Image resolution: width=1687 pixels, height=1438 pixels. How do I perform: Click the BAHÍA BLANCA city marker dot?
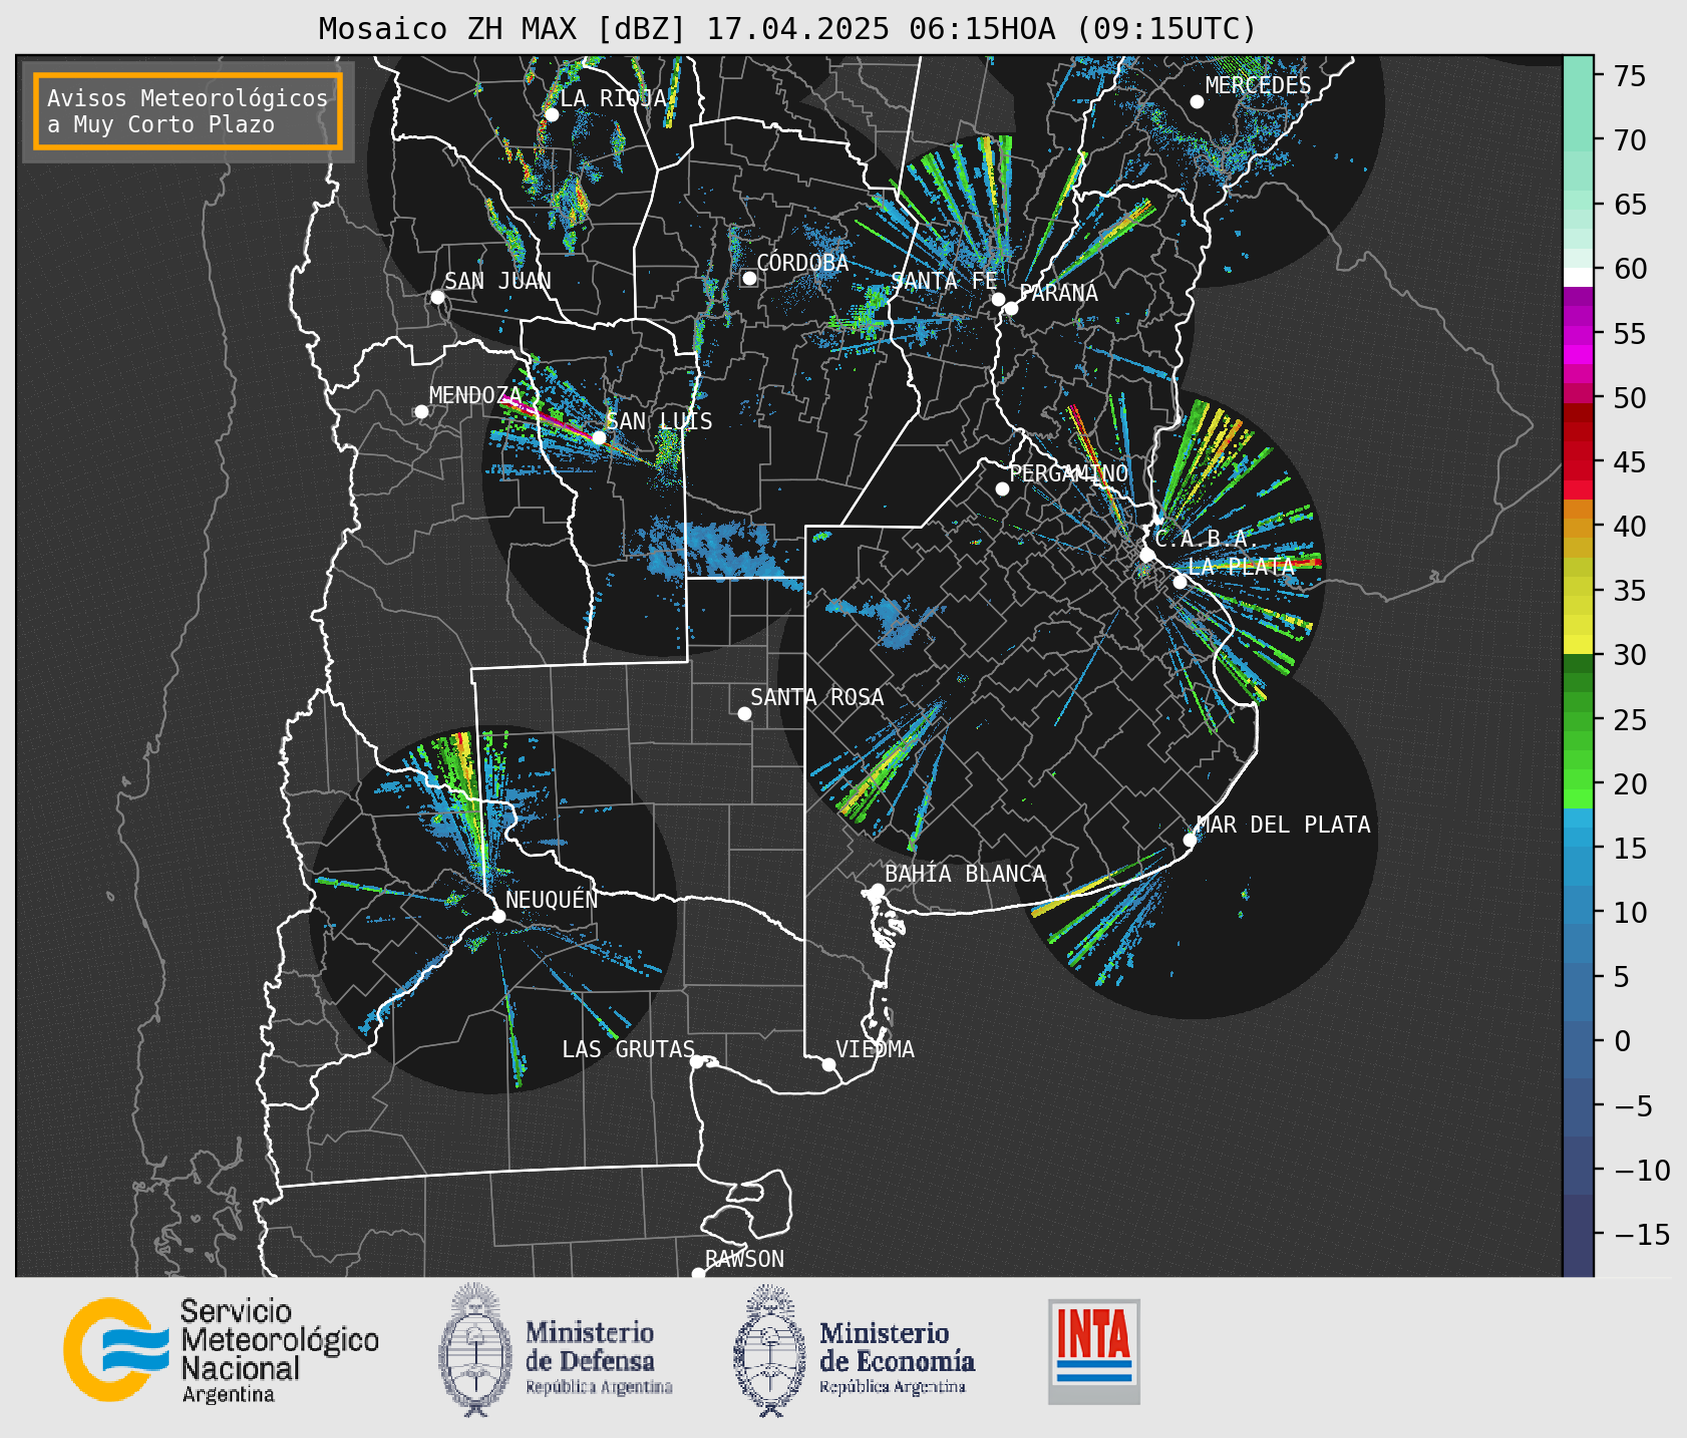[877, 890]
